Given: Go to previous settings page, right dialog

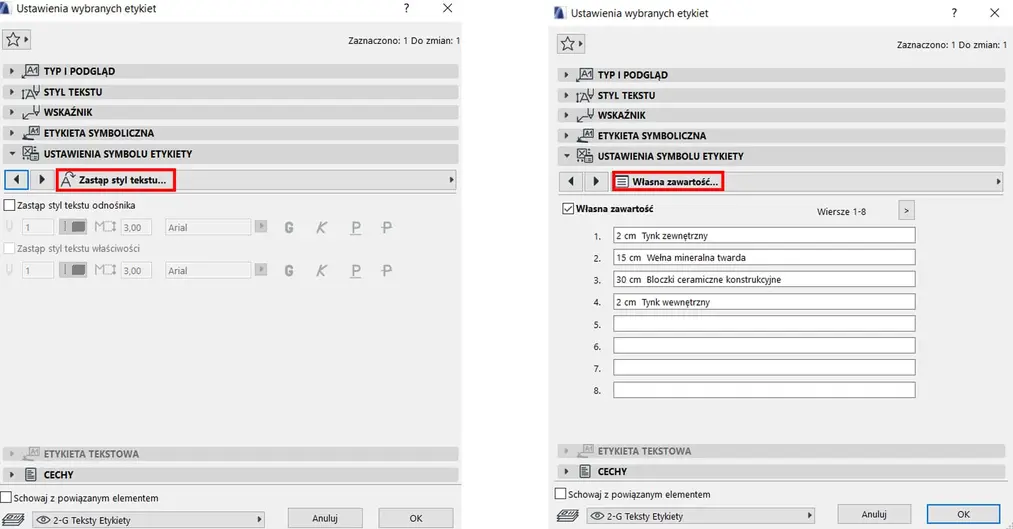Looking at the screenshot, I should point(571,182).
